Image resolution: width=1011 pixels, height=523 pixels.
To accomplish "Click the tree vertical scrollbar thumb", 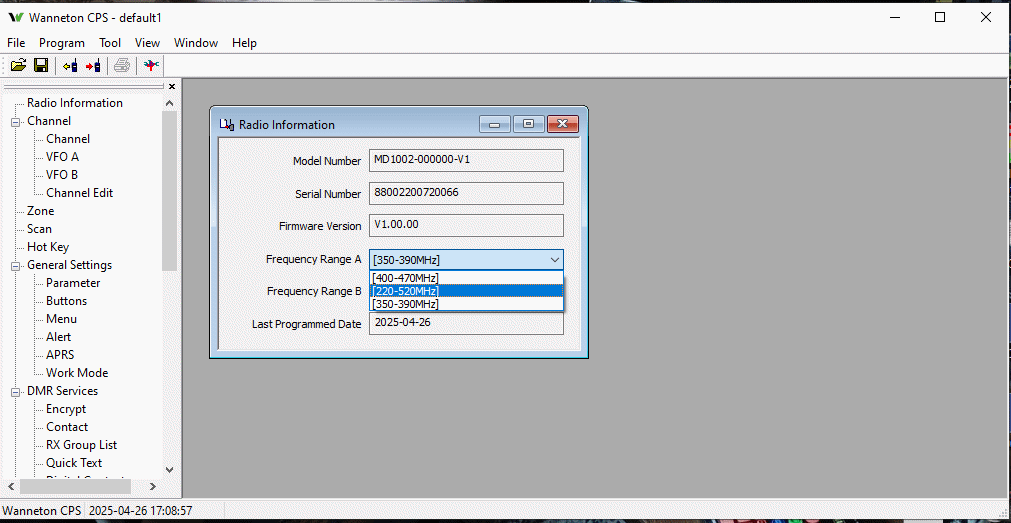I will tap(170, 190).
